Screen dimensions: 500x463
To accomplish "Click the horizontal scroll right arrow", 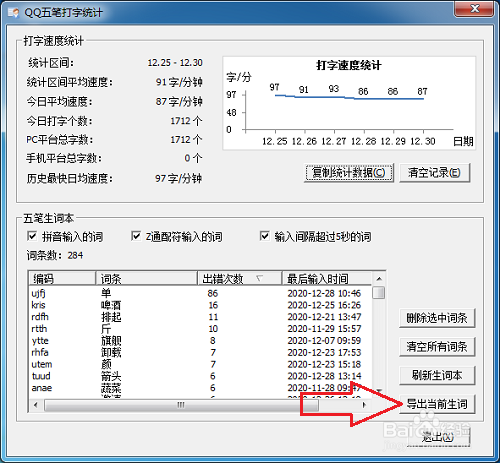I will pyautogui.click(x=364, y=405).
